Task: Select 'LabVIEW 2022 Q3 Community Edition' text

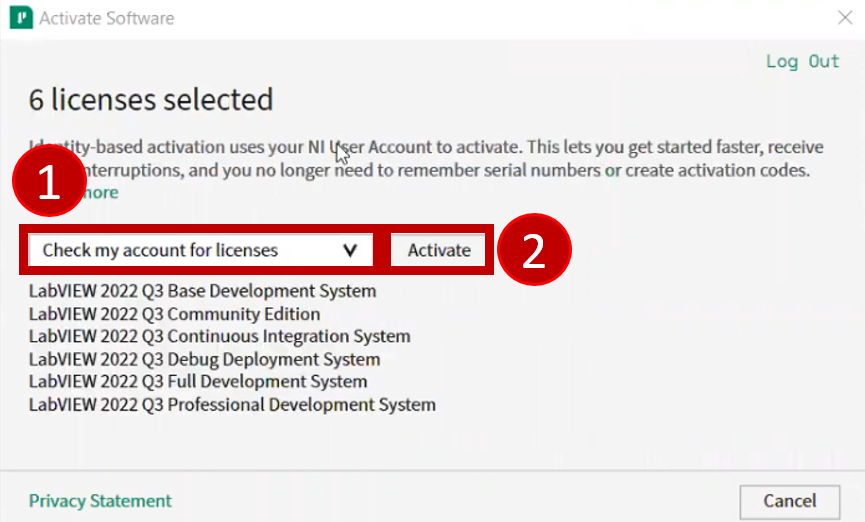Action: tap(174, 314)
